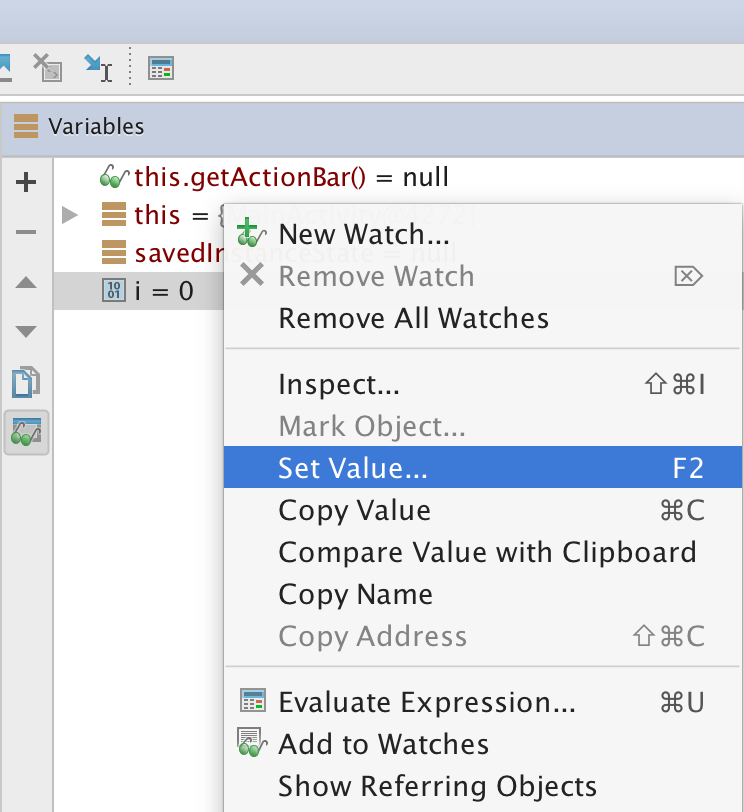744x812 pixels.
Task: Expand the 'this' variable node
Action: (x=69, y=214)
